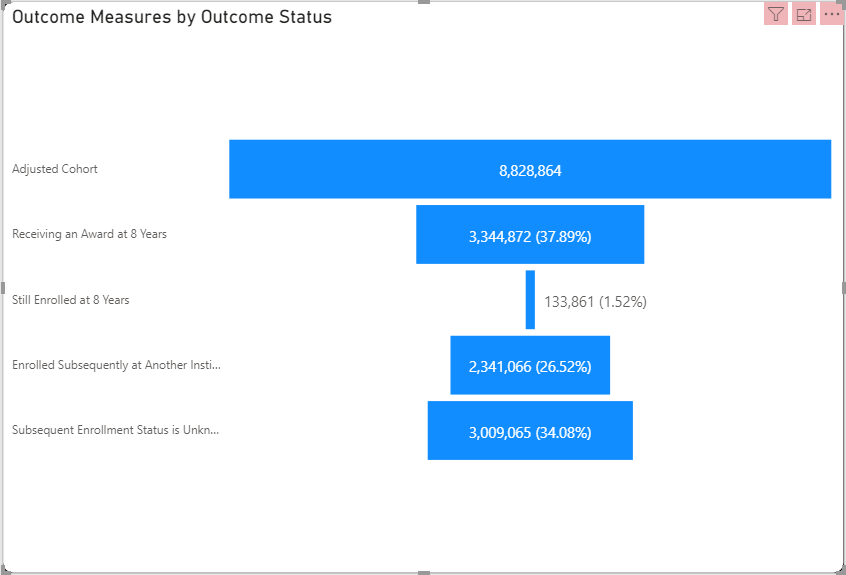Screen dimensions: 846x575
Task: Click the 2,341,066 (26.52%) data label
Action: click(529, 366)
